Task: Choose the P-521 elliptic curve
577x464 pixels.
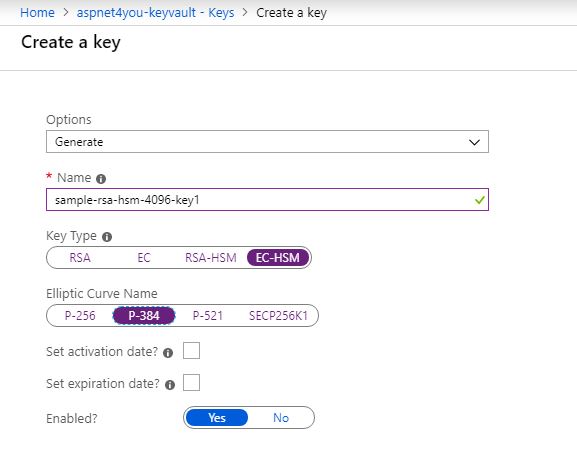Action: point(208,316)
